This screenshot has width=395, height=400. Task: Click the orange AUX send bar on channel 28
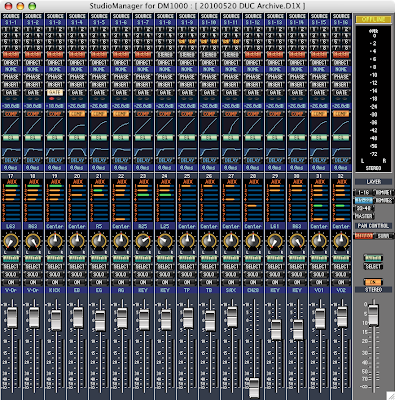click(x=252, y=206)
